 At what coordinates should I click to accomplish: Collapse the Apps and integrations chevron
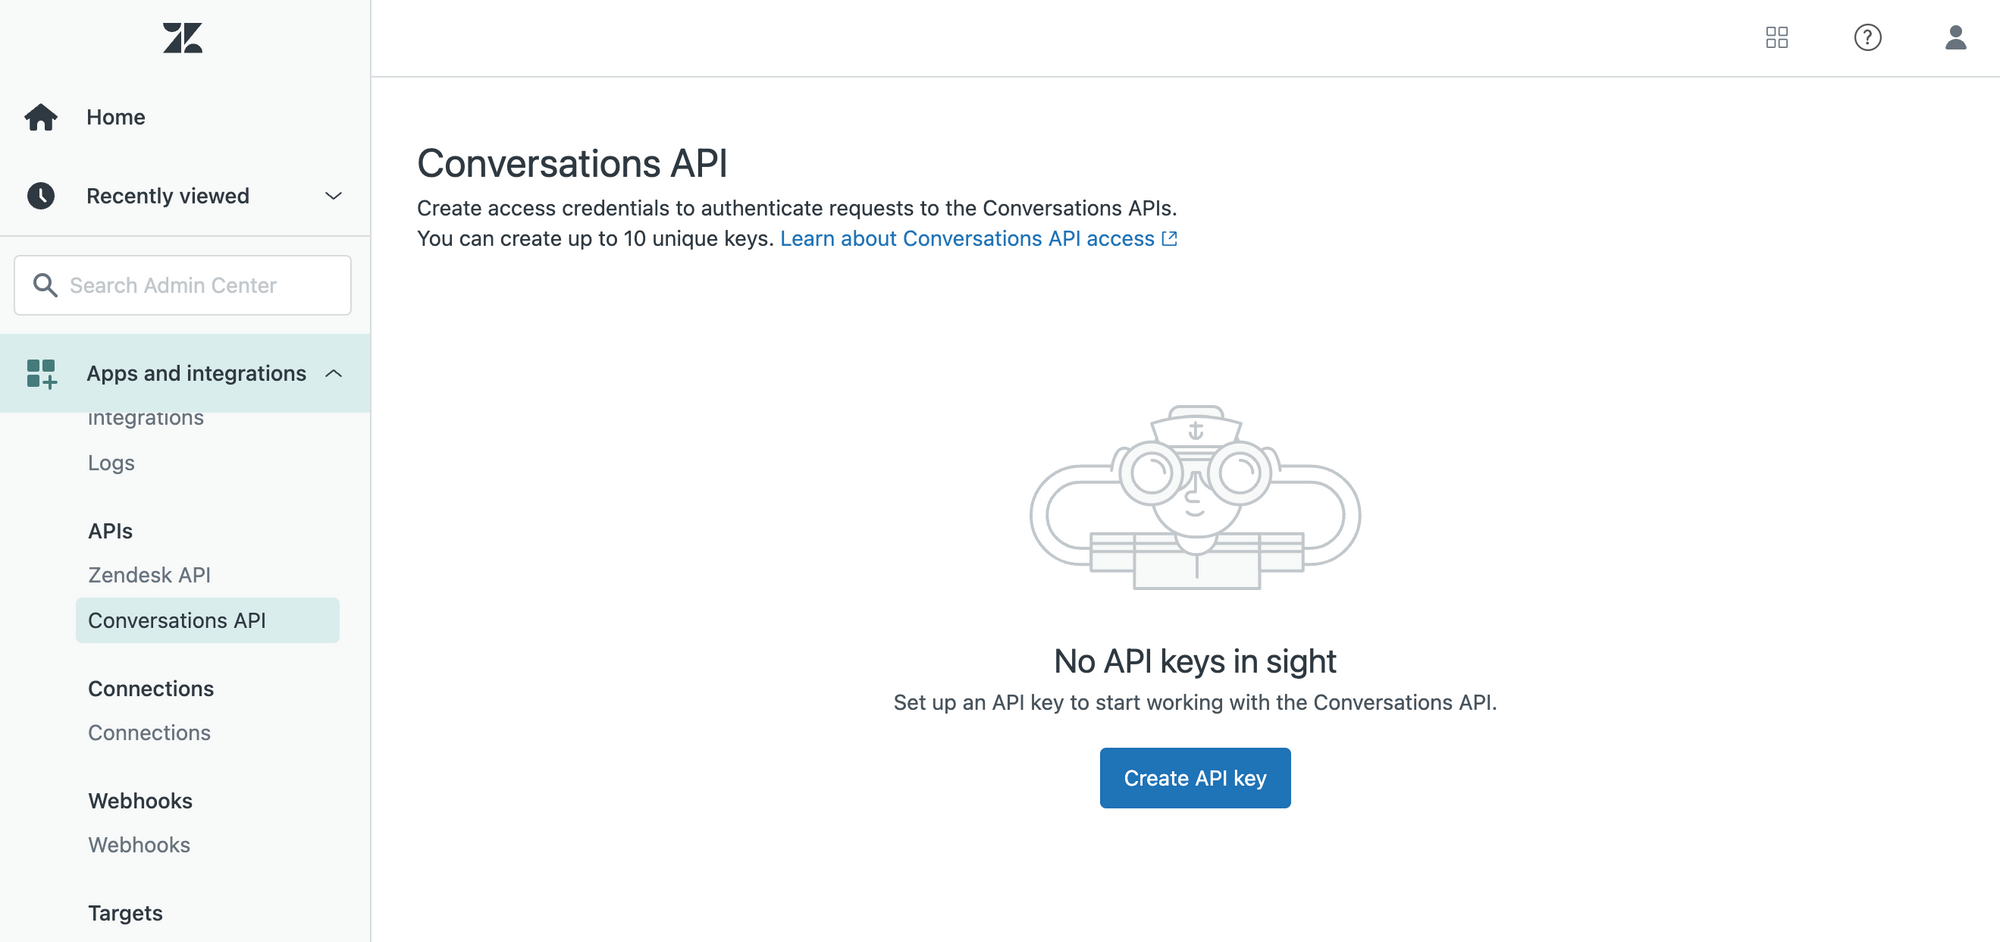click(334, 373)
